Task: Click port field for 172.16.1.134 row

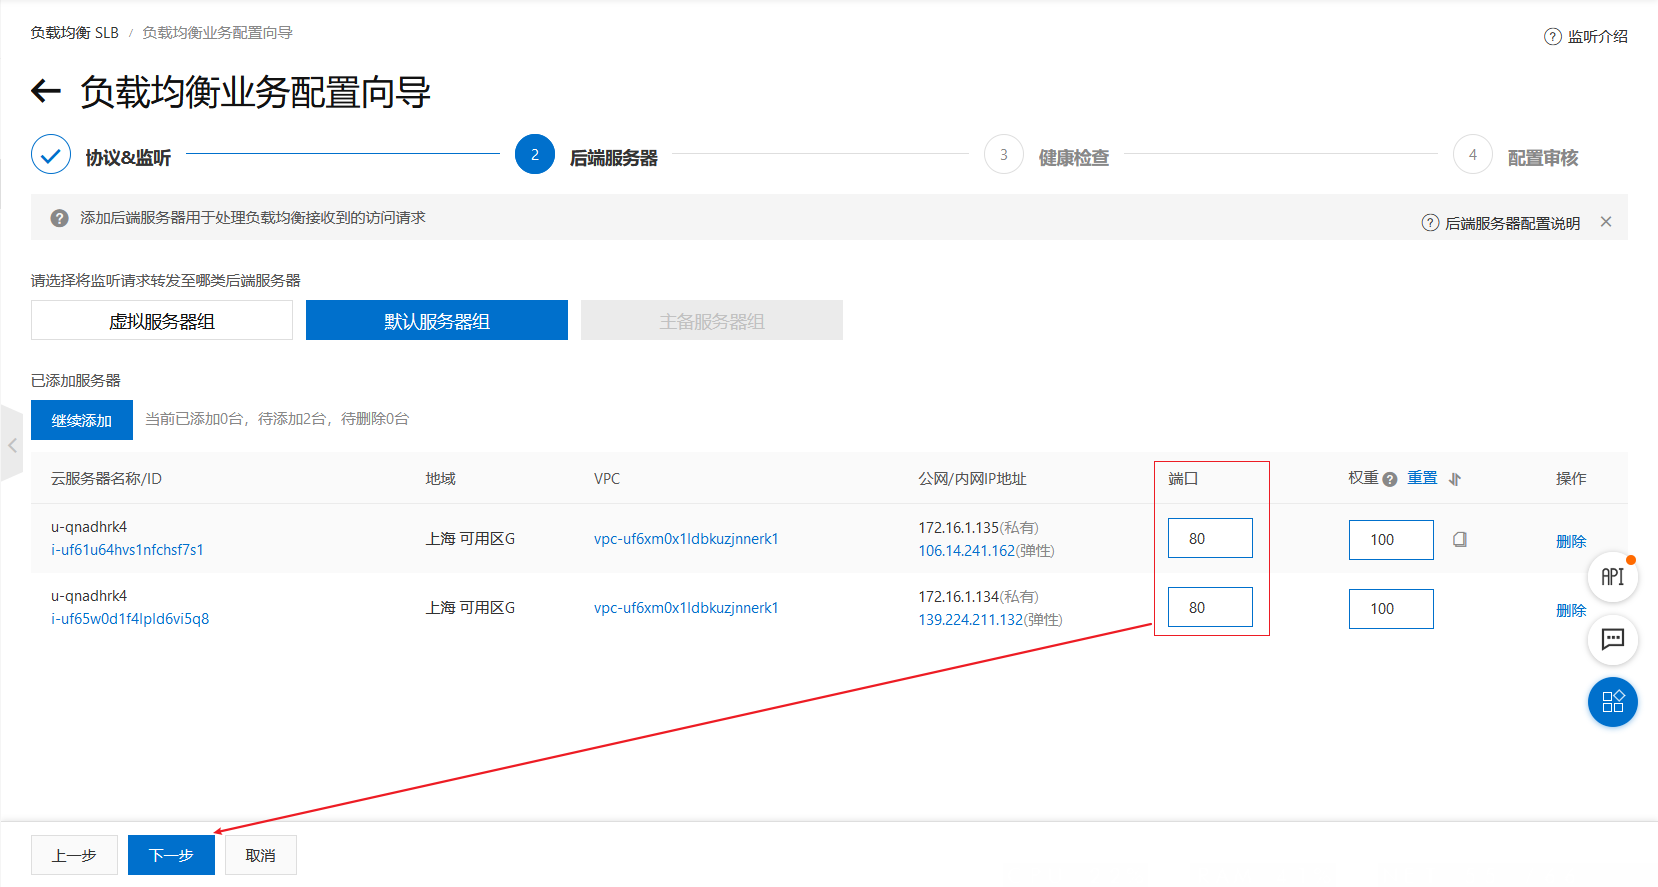Action: (x=1210, y=607)
